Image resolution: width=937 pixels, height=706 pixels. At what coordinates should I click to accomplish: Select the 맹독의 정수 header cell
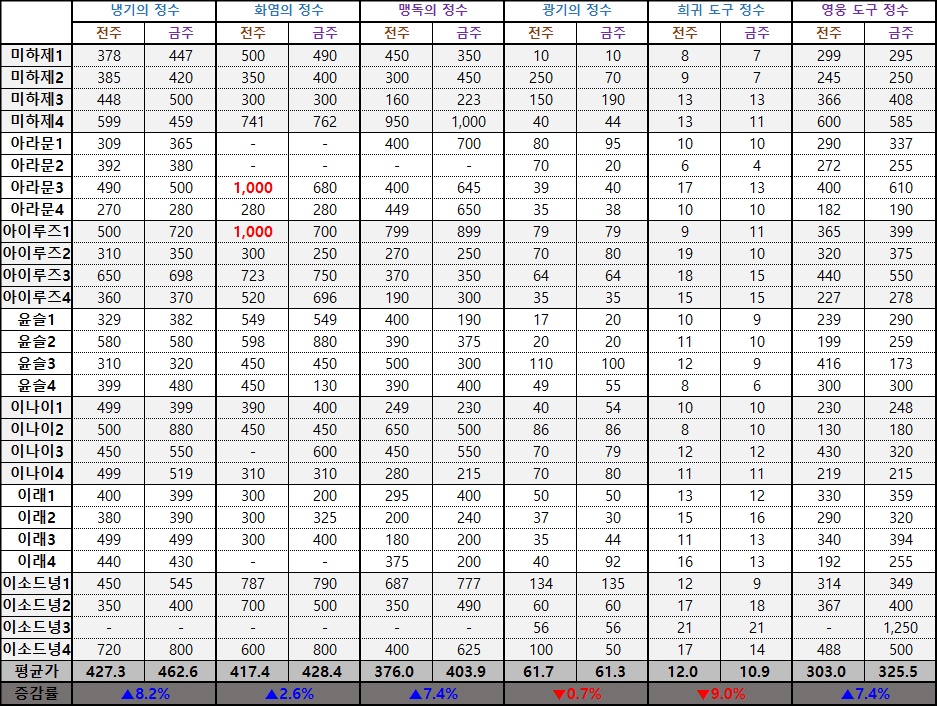(x=432, y=11)
